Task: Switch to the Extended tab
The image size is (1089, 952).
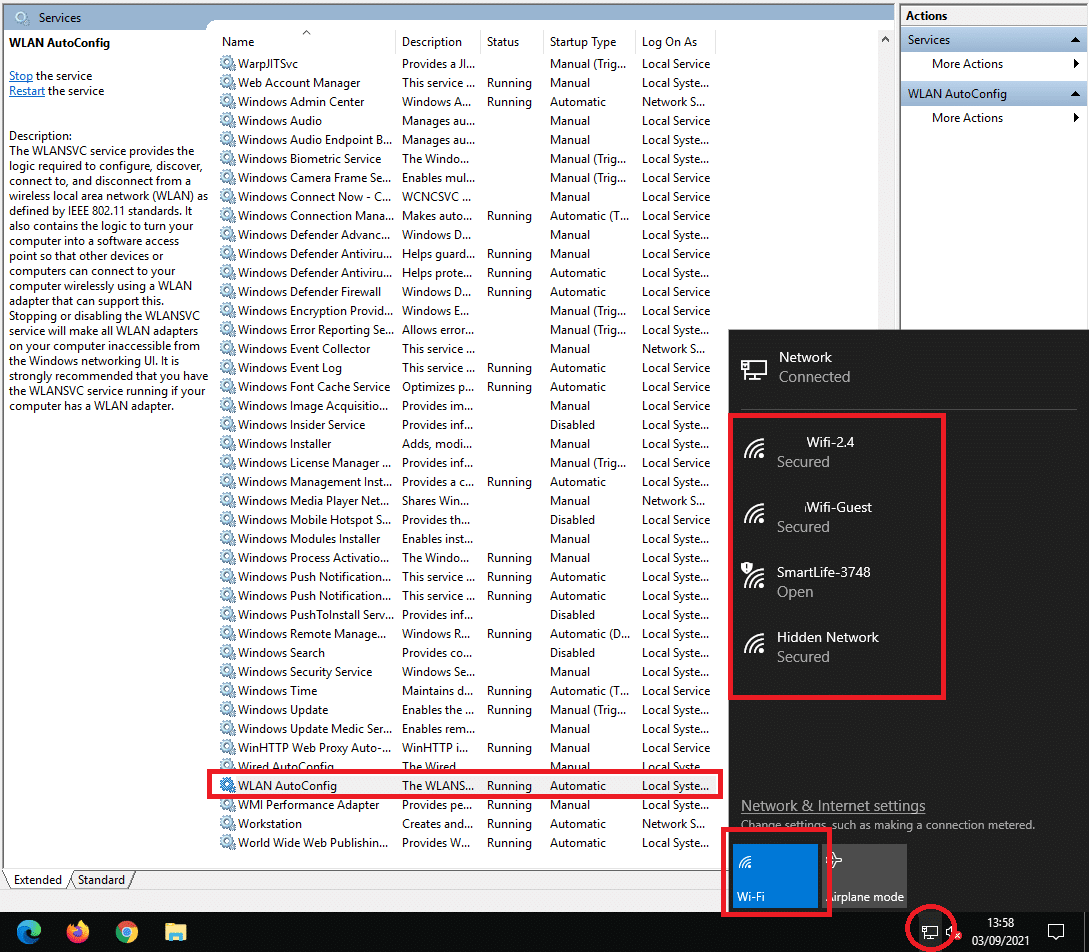Action: point(38,880)
